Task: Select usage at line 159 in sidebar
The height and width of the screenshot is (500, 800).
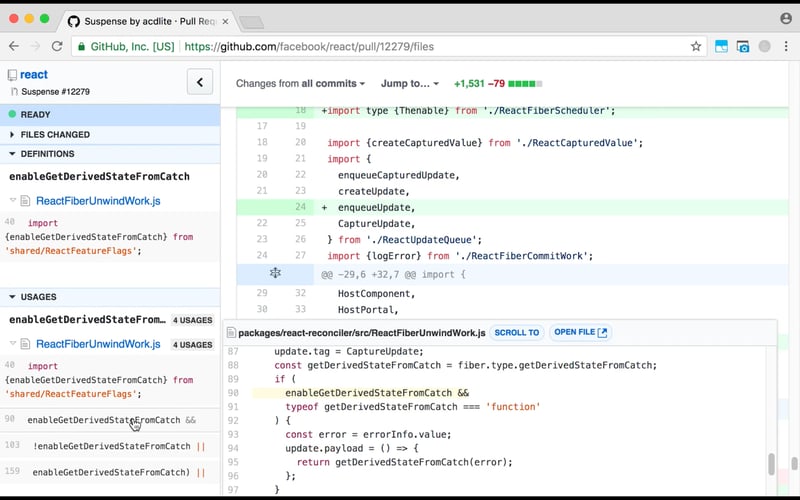Action: point(110,472)
